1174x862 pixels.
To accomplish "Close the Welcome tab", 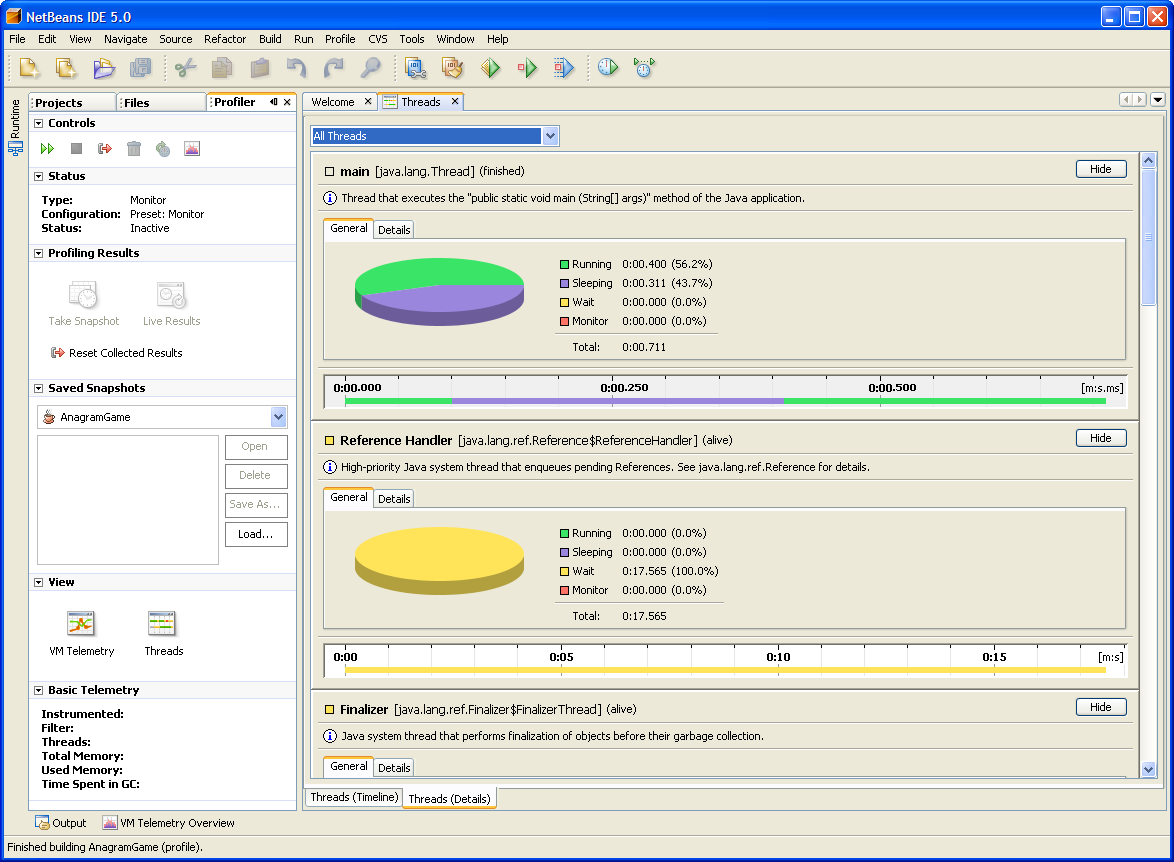I will click(368, 101).
